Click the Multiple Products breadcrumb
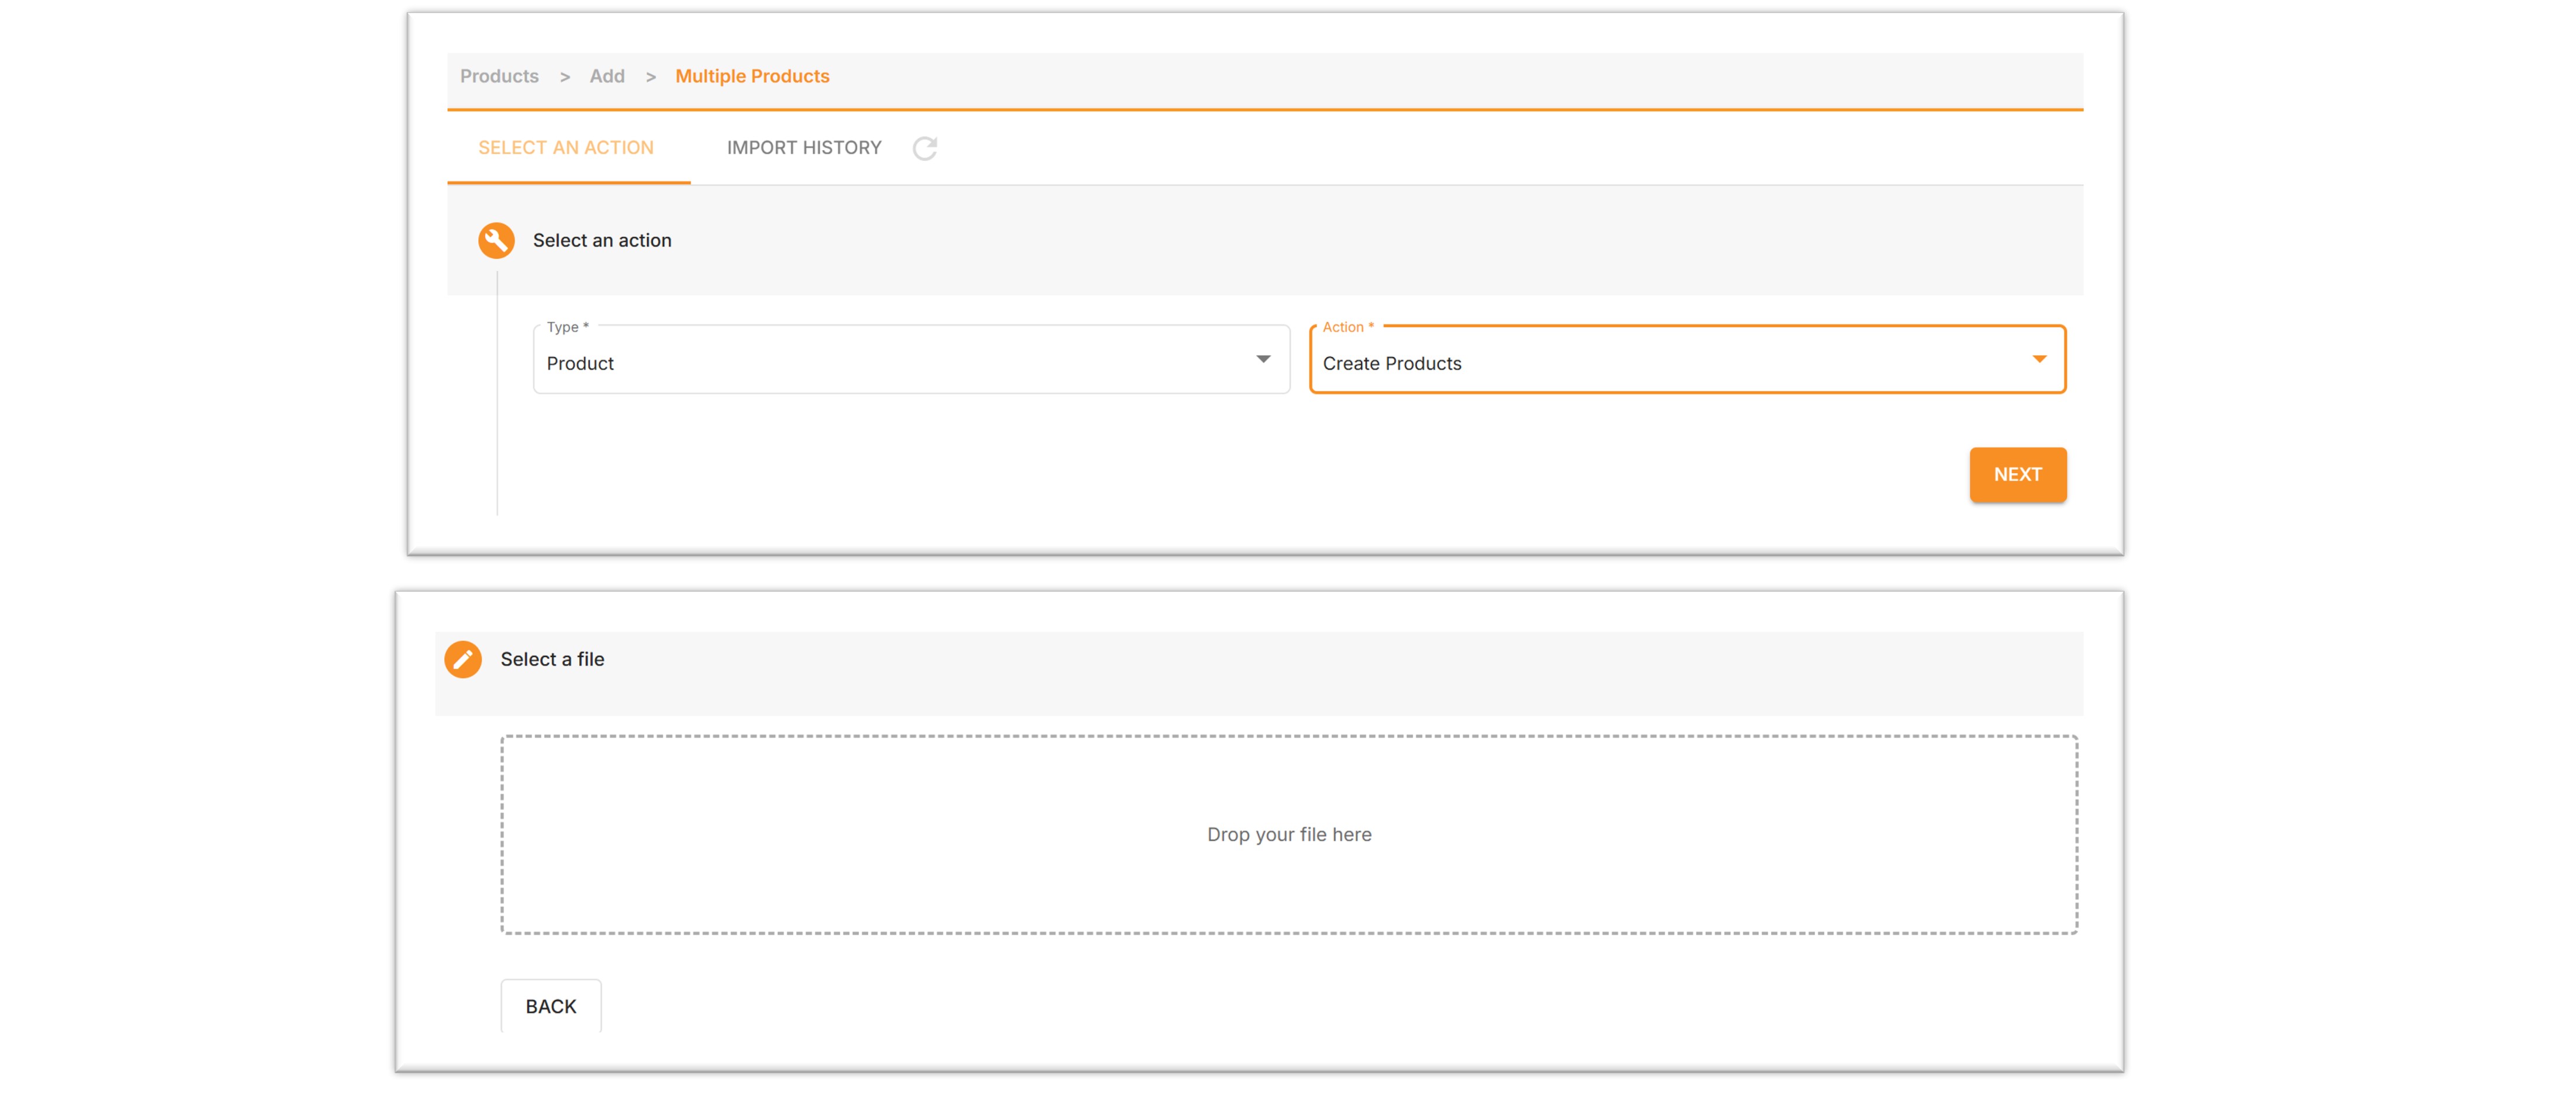 [752, 76]
